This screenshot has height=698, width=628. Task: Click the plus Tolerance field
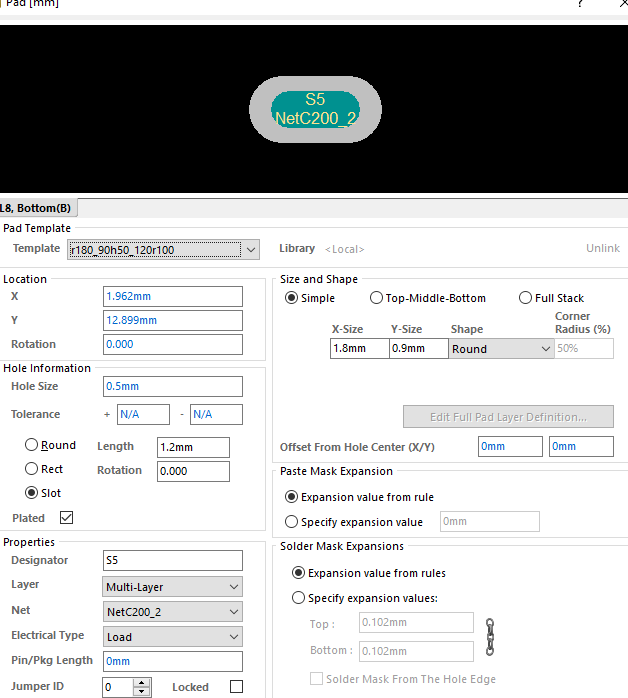pyautogui.click(x=143, y=414)
